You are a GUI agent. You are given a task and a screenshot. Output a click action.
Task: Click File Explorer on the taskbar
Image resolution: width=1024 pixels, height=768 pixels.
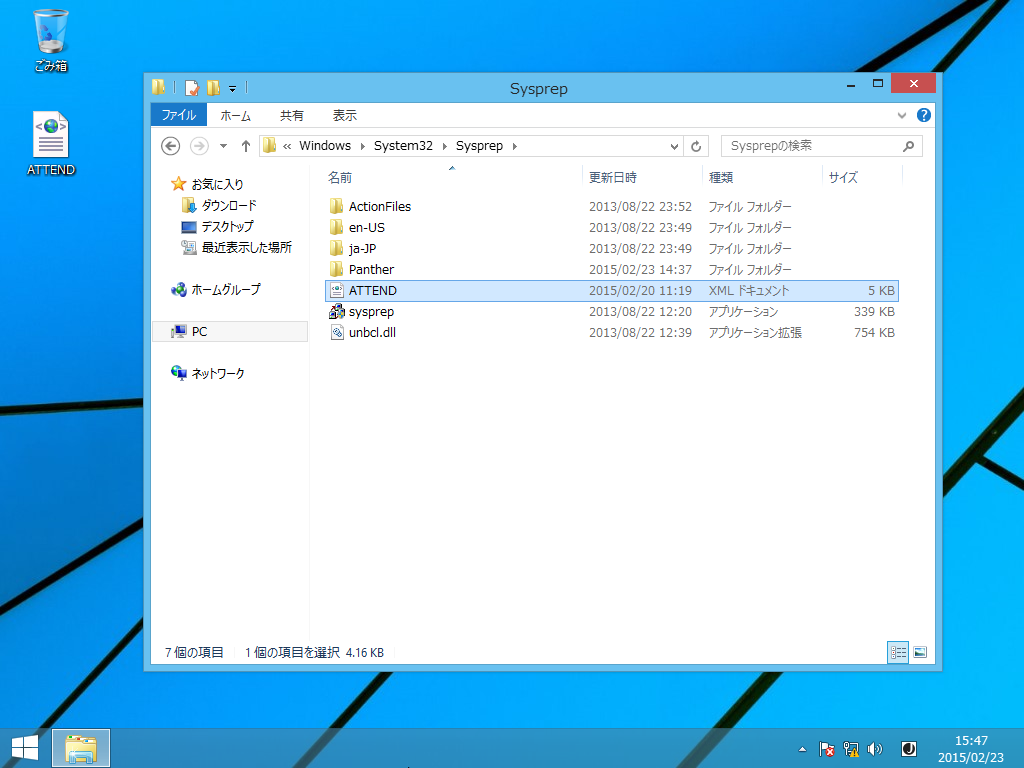81,748
